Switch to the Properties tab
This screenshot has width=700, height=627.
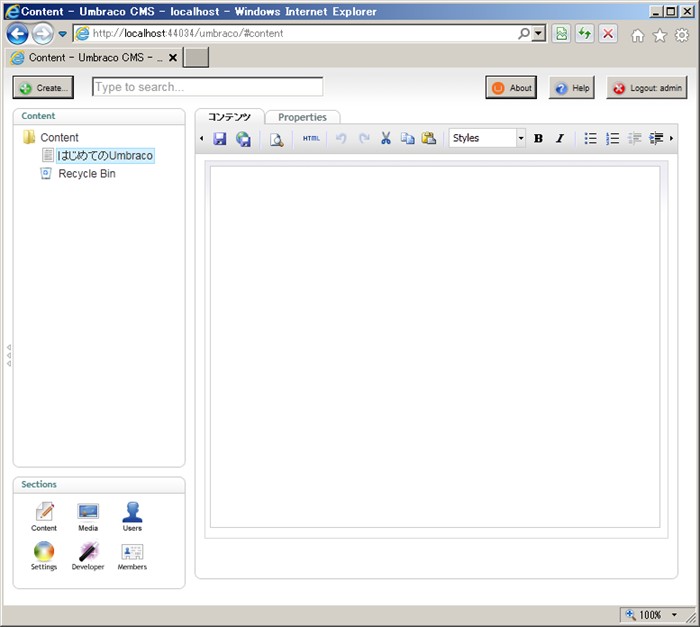[302, 117]
